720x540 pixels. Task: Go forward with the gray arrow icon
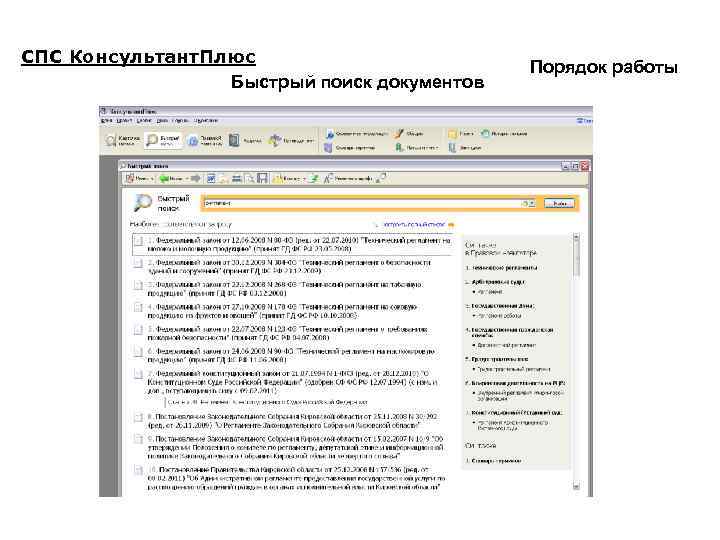(196, 178)
